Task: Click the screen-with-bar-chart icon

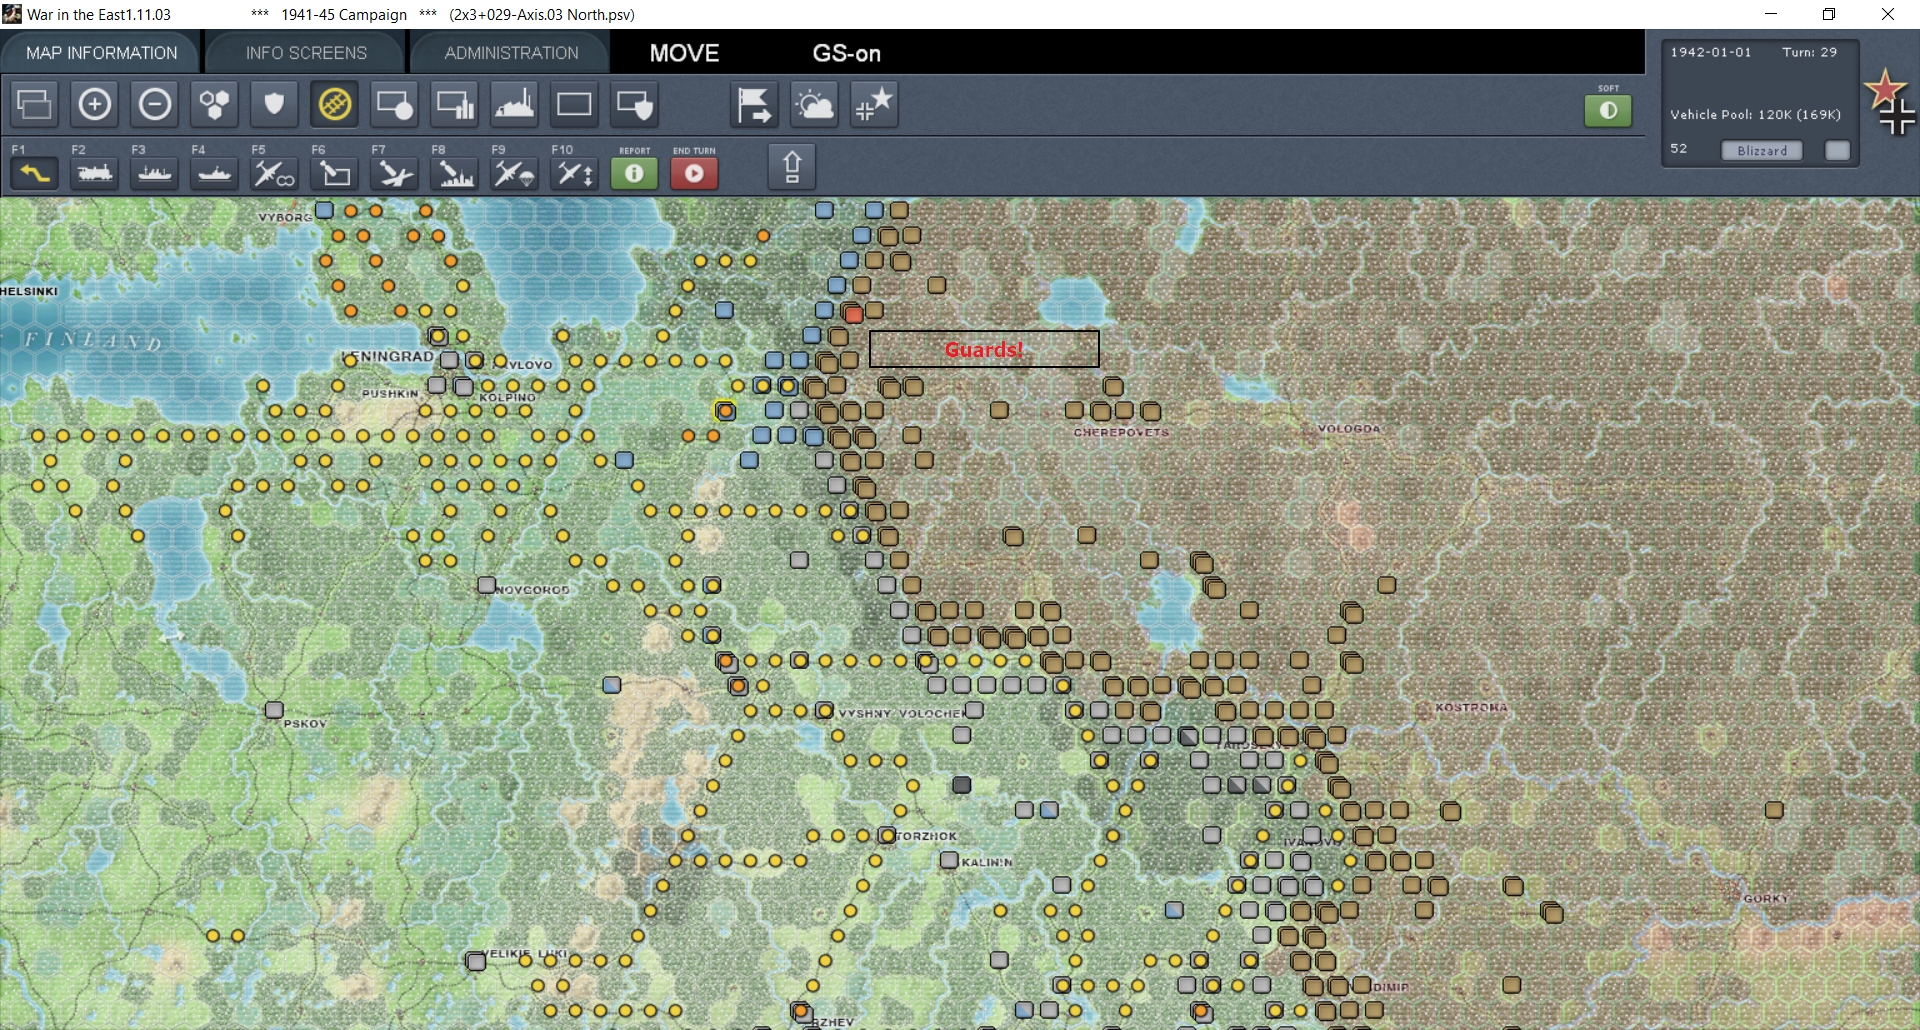Action: point(455,104)
